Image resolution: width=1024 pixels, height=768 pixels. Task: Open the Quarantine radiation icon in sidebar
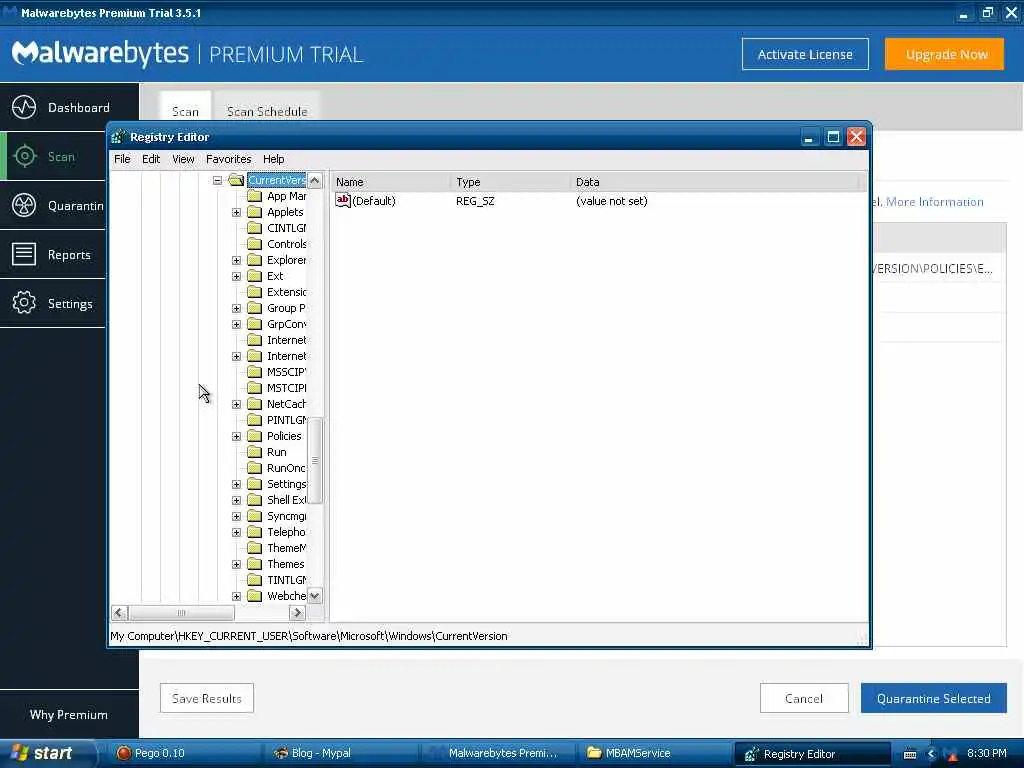24,205
